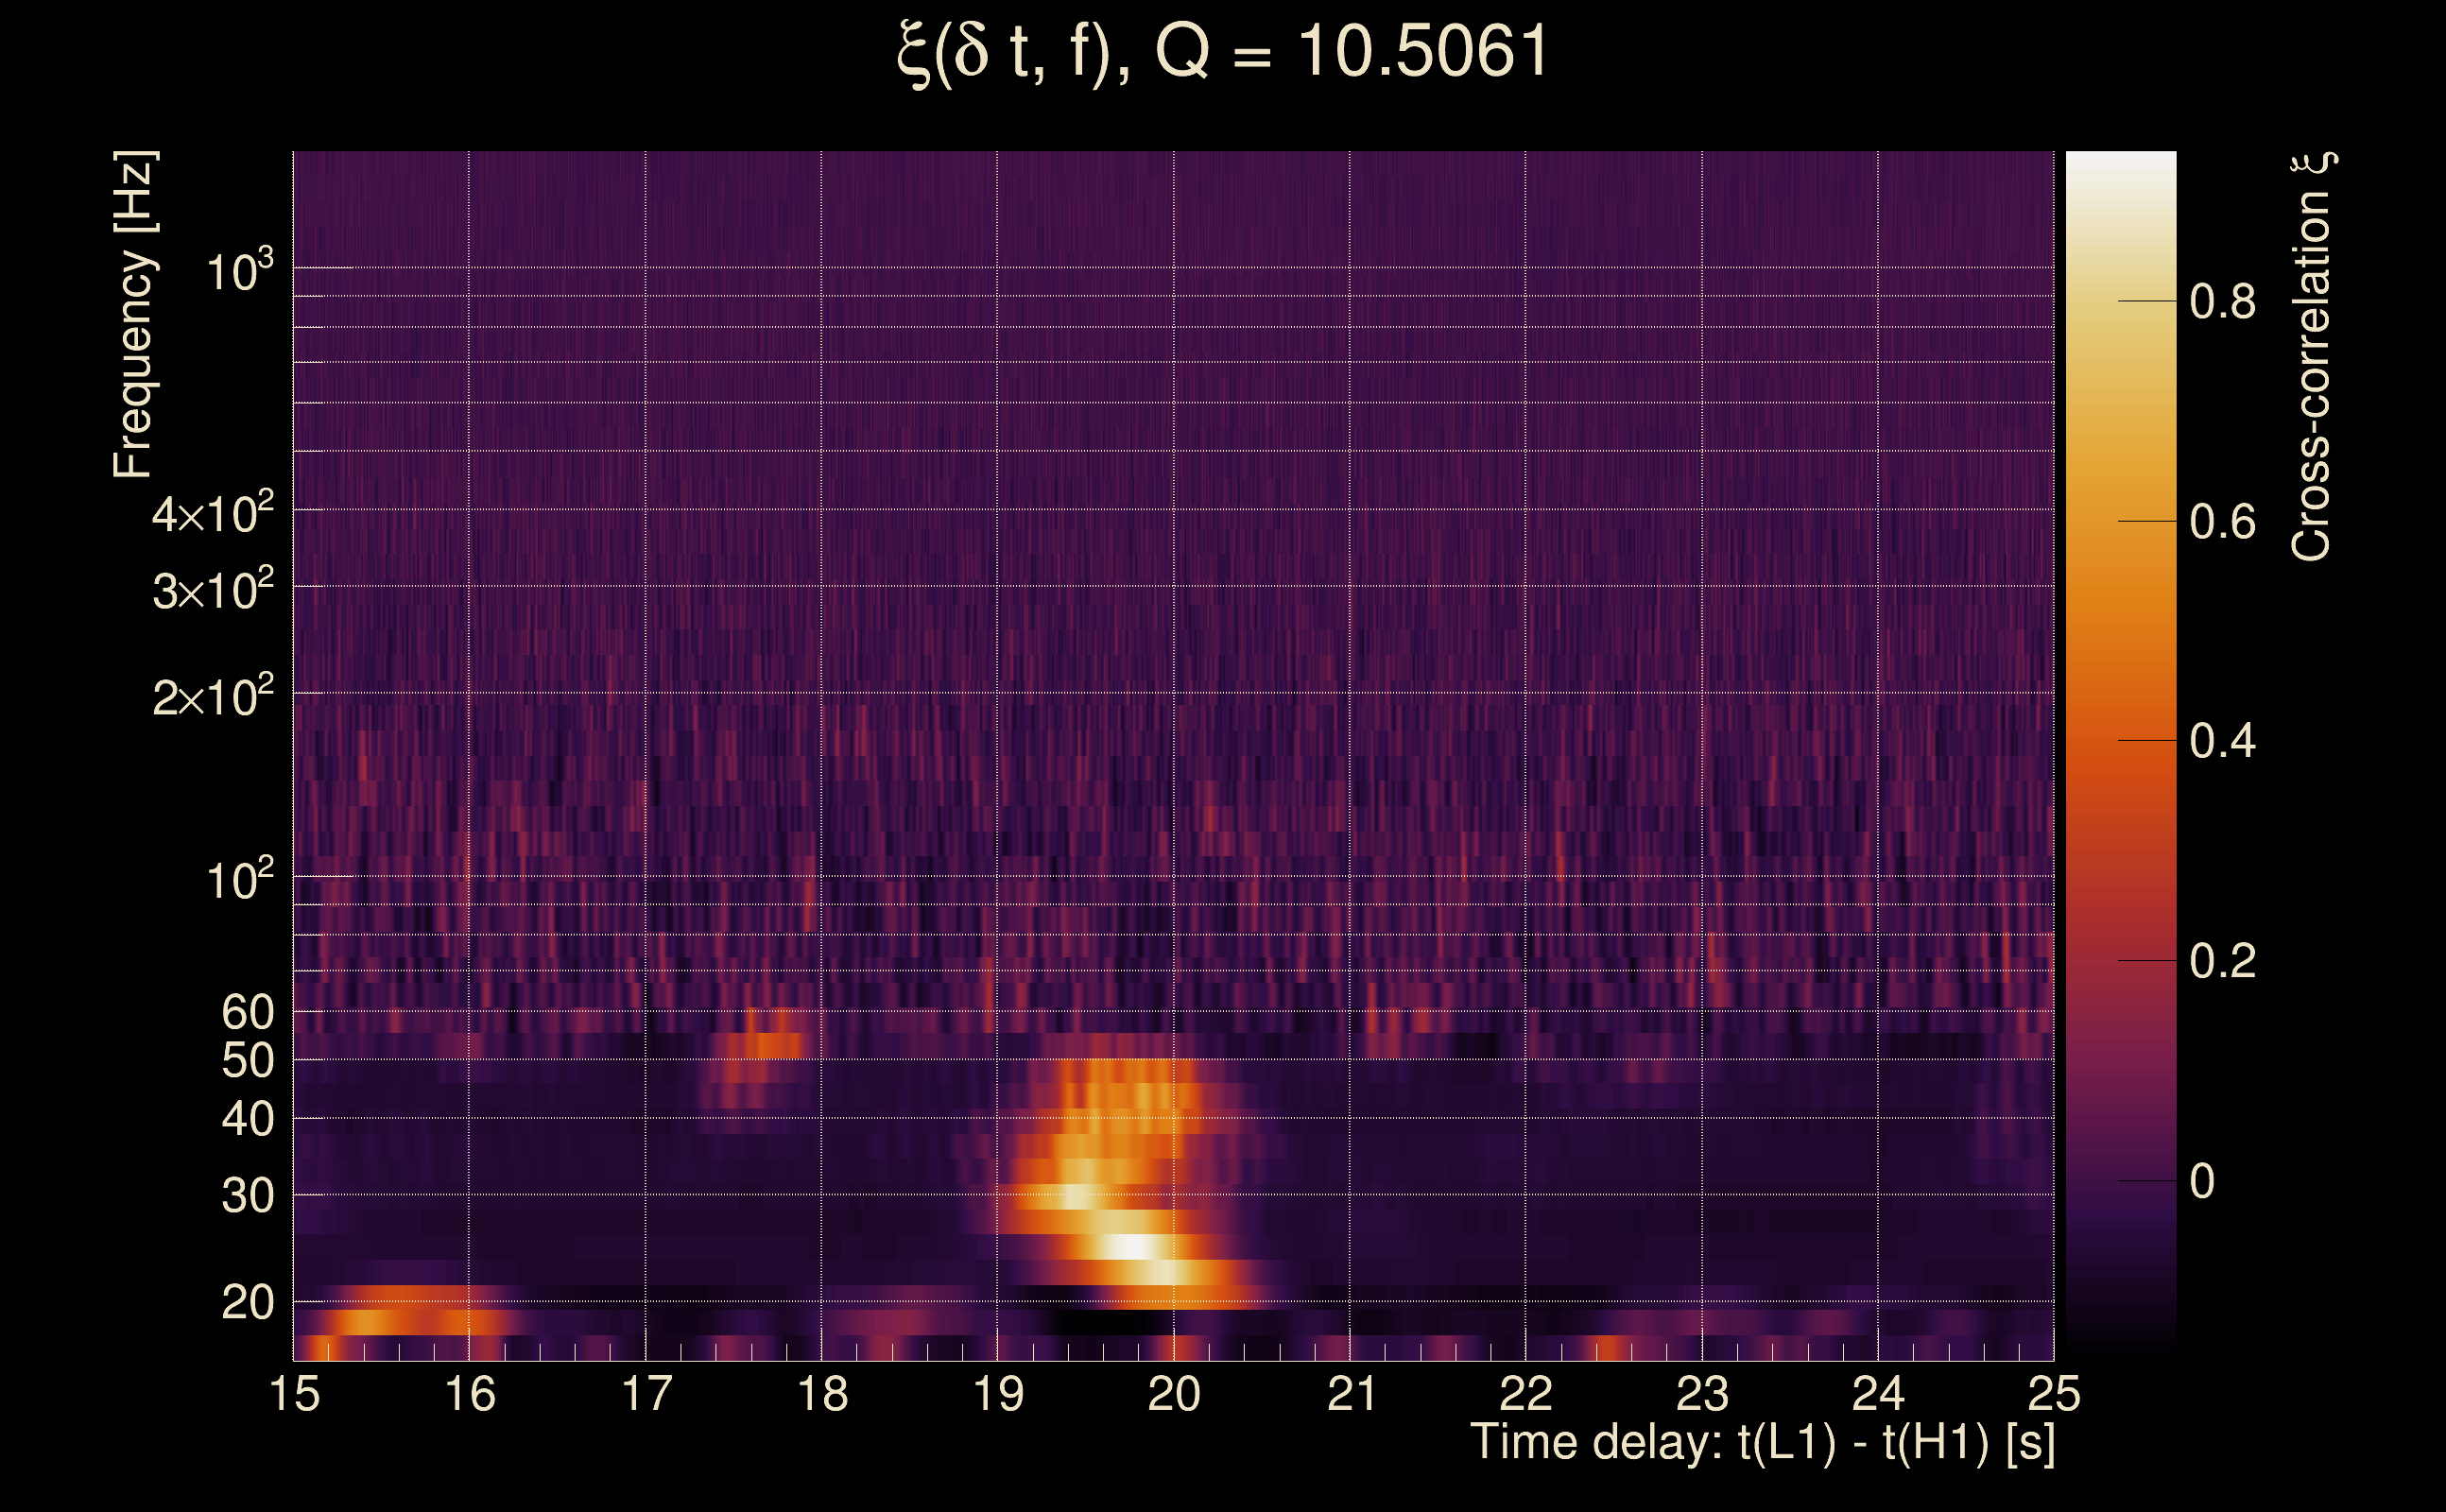Click the white top of the color scale
Screen dimensions: 2446x1512
pyautogui.click(x=2120, y=165)
